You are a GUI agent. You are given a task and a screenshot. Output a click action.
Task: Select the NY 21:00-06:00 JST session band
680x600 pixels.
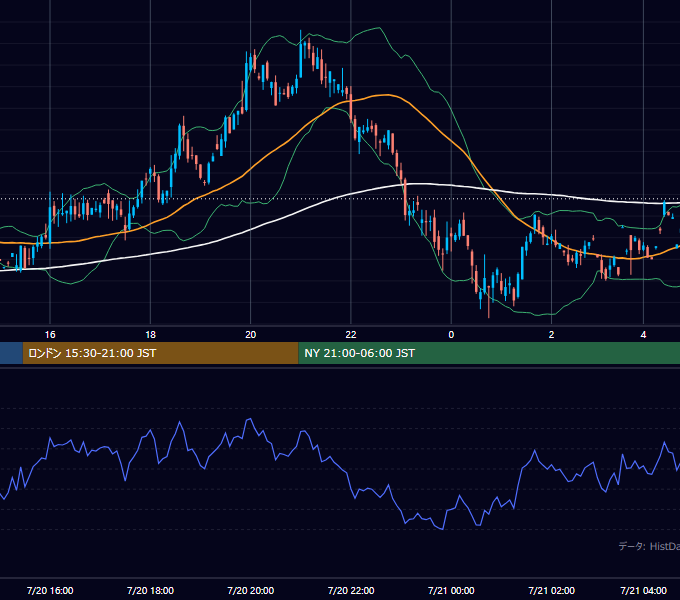point(489,353)
